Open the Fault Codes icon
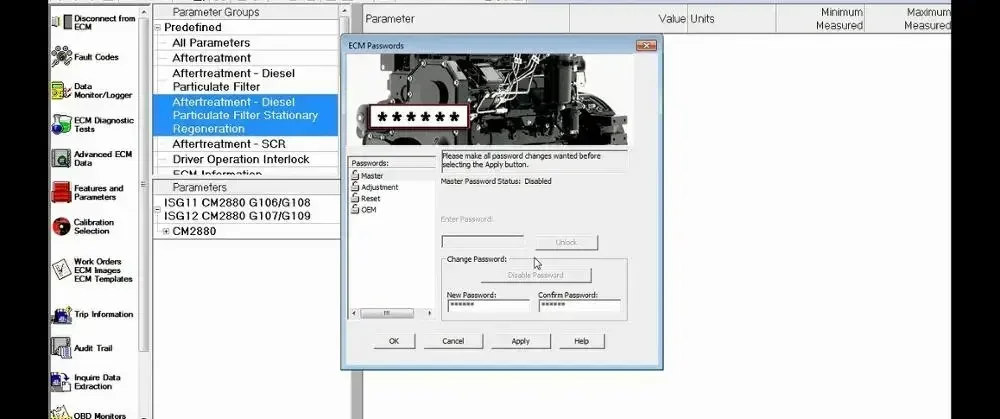Viewport: 1000px width, 419px height. pos(61,57)
